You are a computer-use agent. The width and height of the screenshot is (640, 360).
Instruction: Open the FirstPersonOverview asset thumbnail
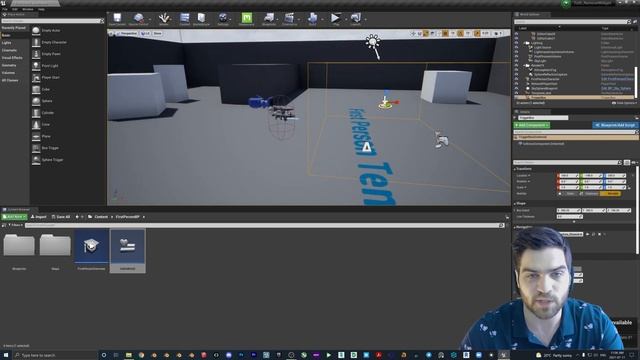[x=91, y=246]
